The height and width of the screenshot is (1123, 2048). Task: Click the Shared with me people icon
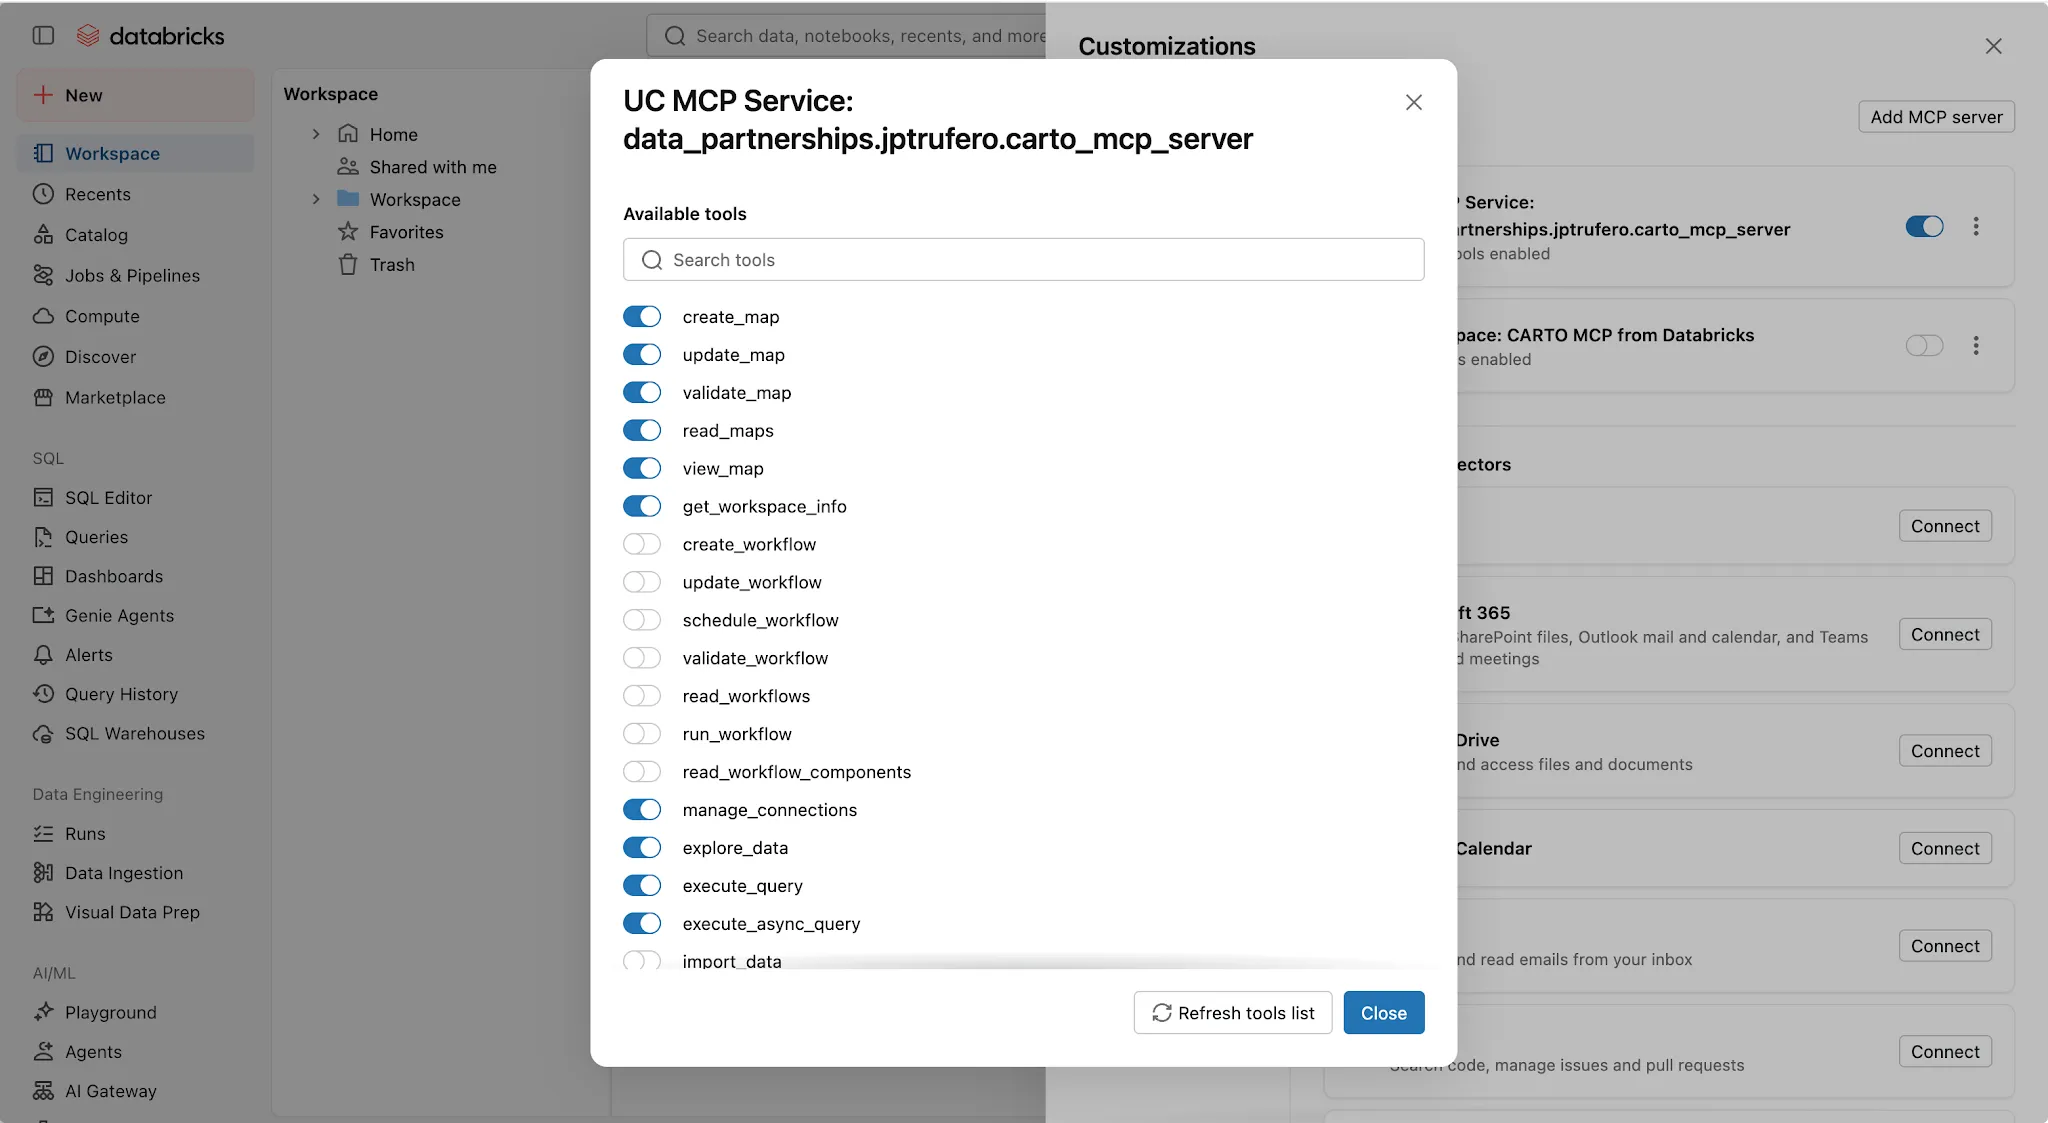click(348, 167)
